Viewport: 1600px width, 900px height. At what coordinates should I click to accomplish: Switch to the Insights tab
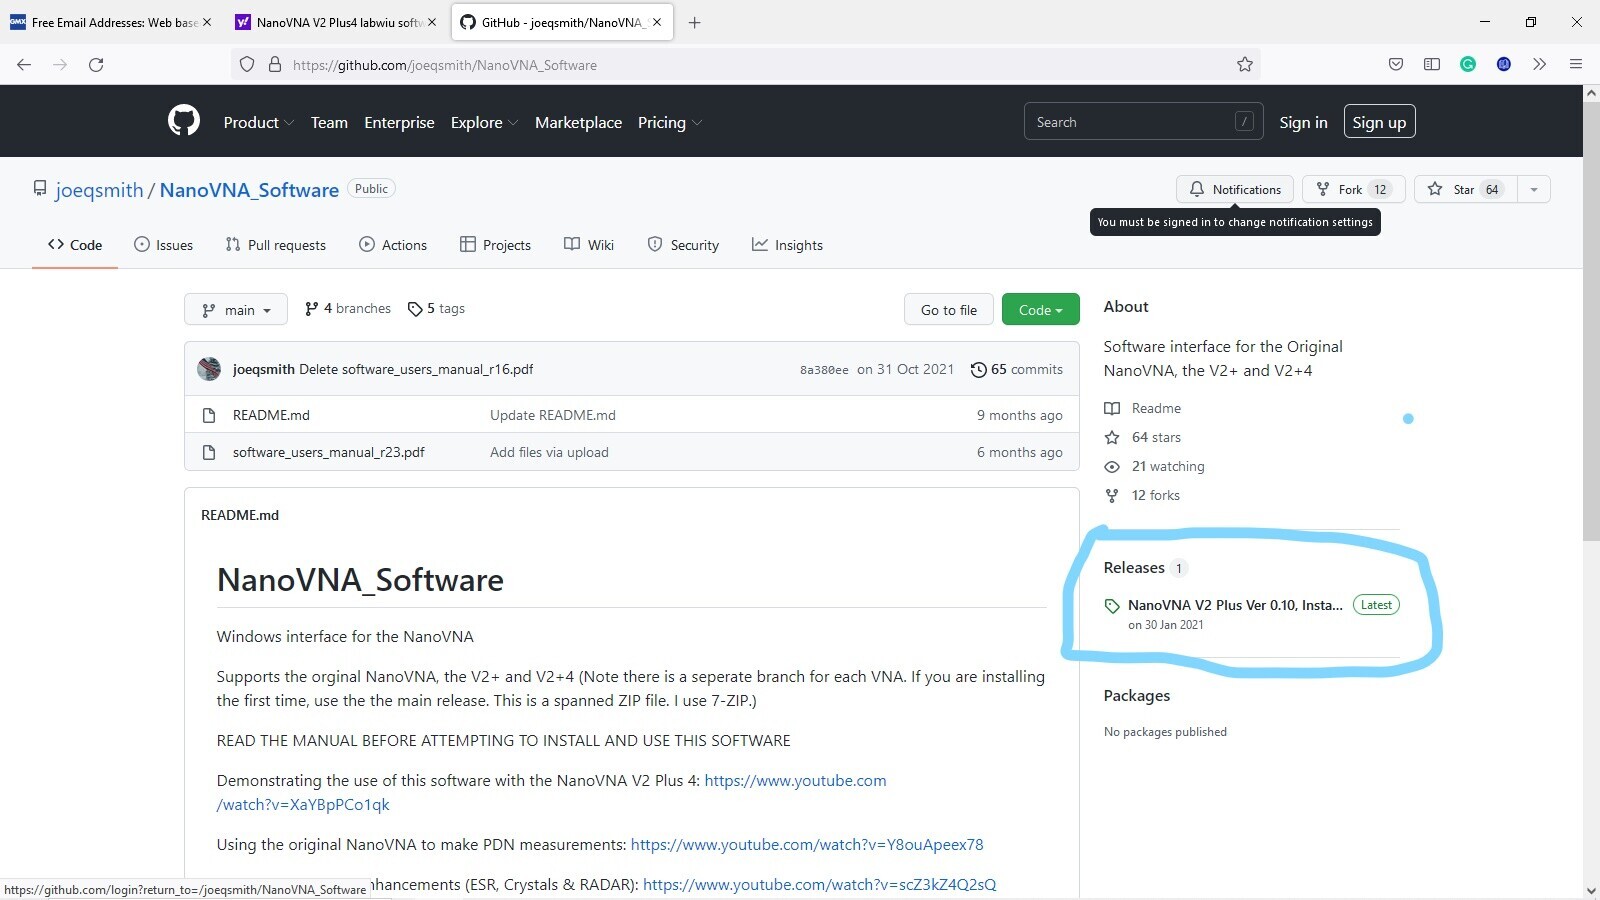(788, 245)
